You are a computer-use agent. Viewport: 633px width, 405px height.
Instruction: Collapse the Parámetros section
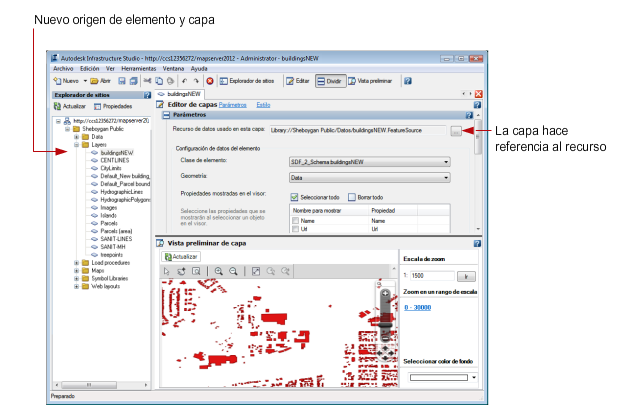click(166, 115)
